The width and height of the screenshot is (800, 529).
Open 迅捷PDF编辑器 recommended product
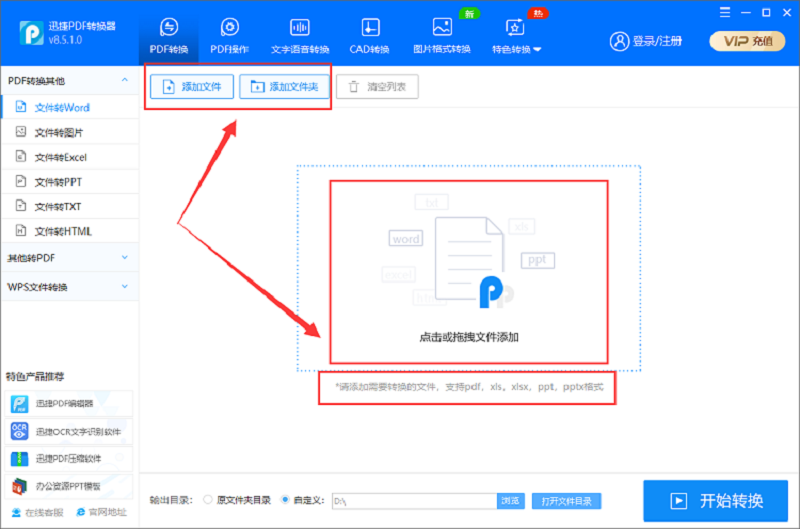point(69,404)
